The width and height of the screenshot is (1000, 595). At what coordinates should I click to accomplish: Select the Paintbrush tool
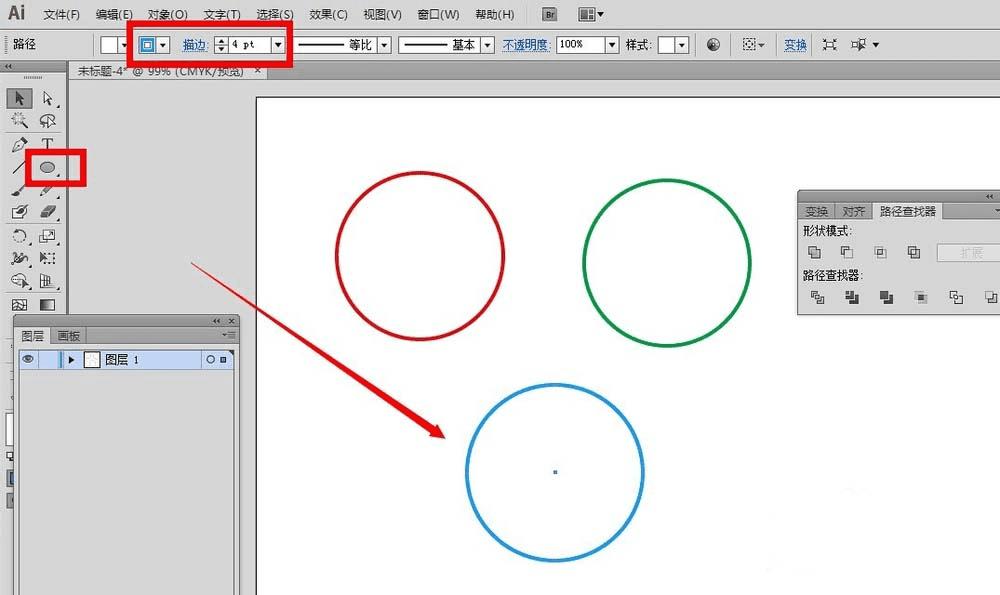pos(19,189)
